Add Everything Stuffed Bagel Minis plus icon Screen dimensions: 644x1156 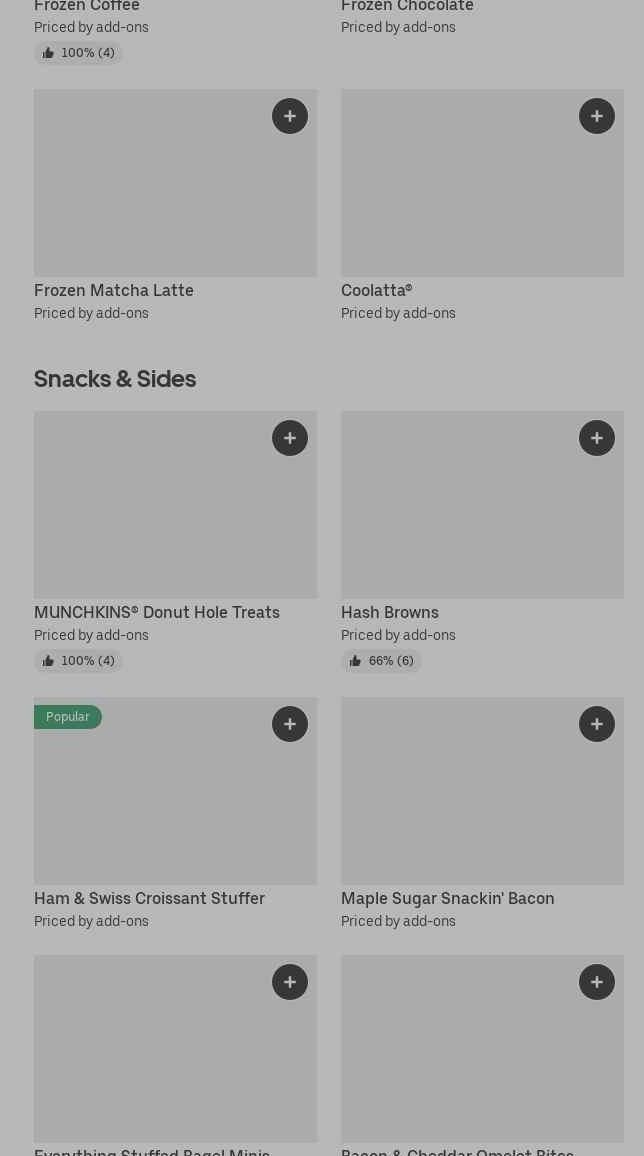290,982
